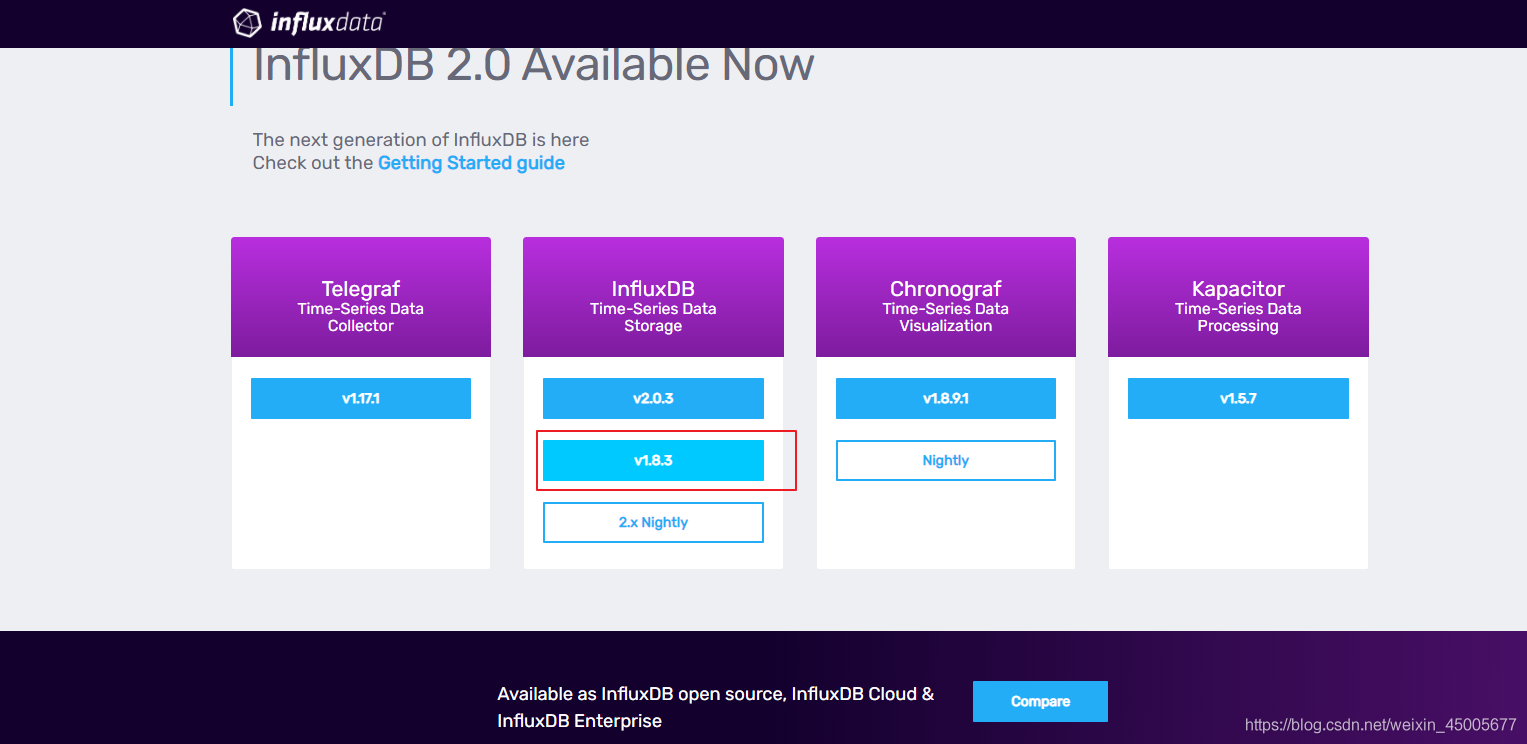Image resolution: width=1527 pixels, height=744 pixels.
Task: Click "Time-Series Data Collector" subtitle
Action: pos(361,317)
